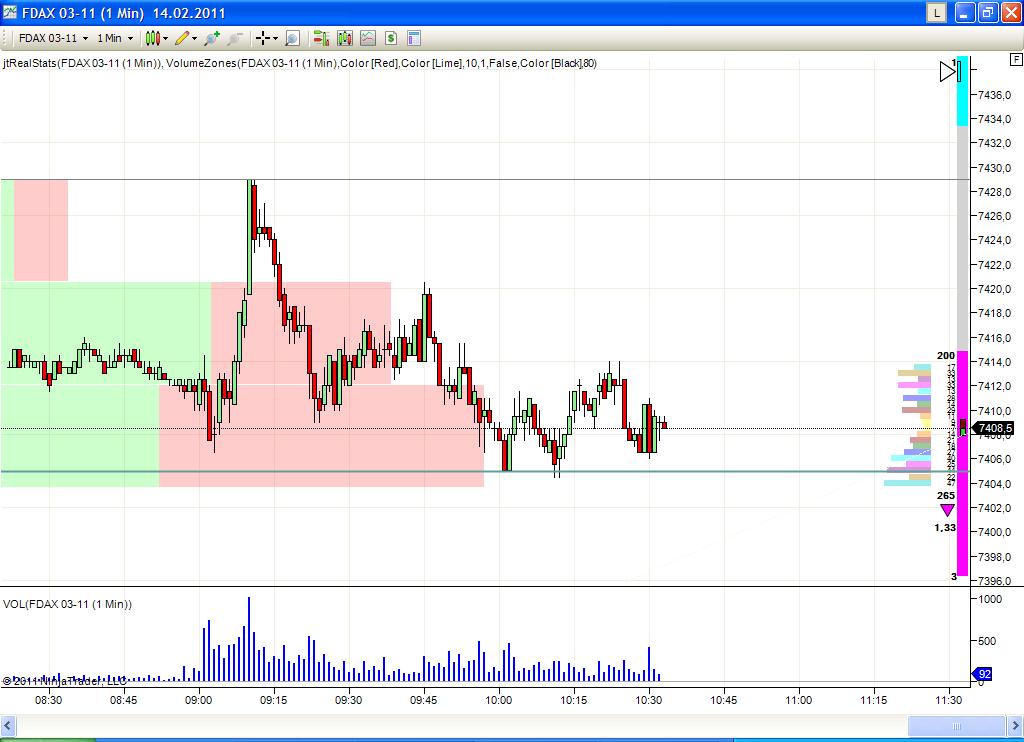1024x742 pixels.
Task: Click the F button at top right
Action: 1016,59
